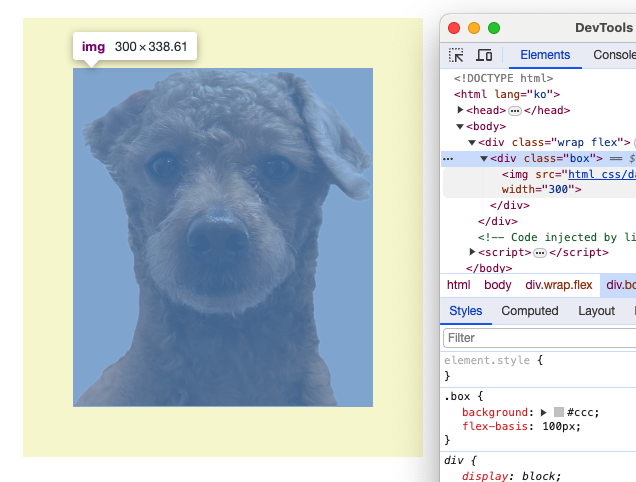Select the html lang="ko" line

pos(507,94)
